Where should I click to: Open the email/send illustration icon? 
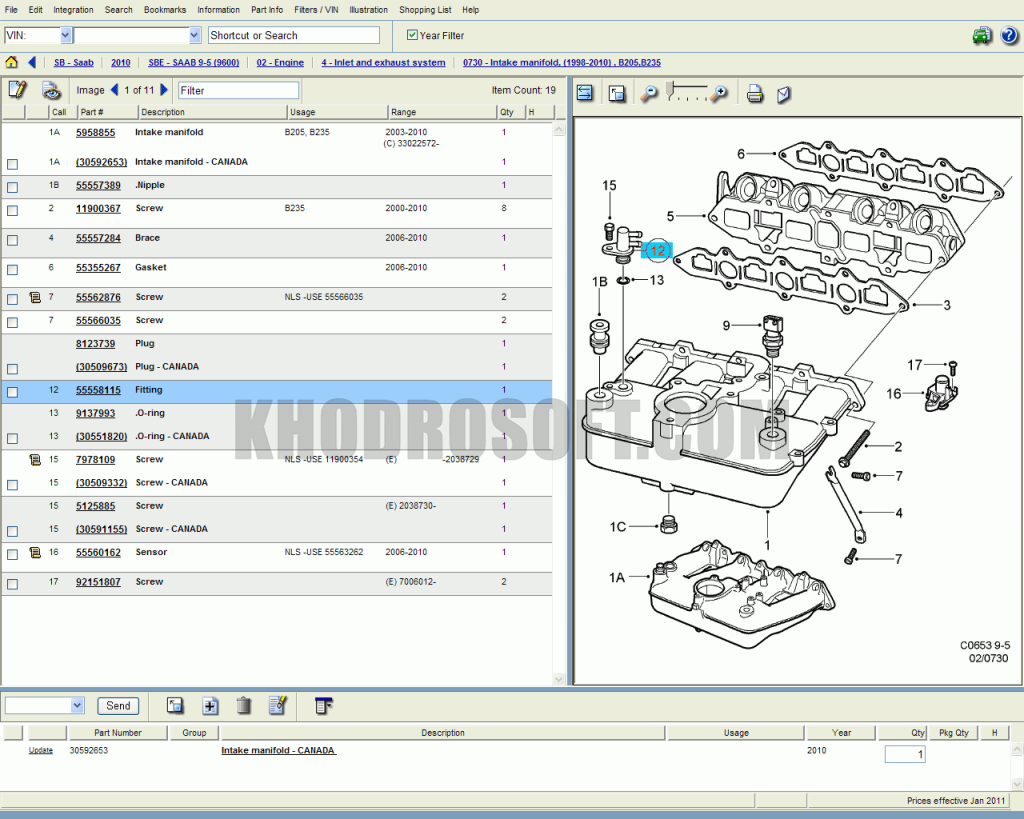785,93
